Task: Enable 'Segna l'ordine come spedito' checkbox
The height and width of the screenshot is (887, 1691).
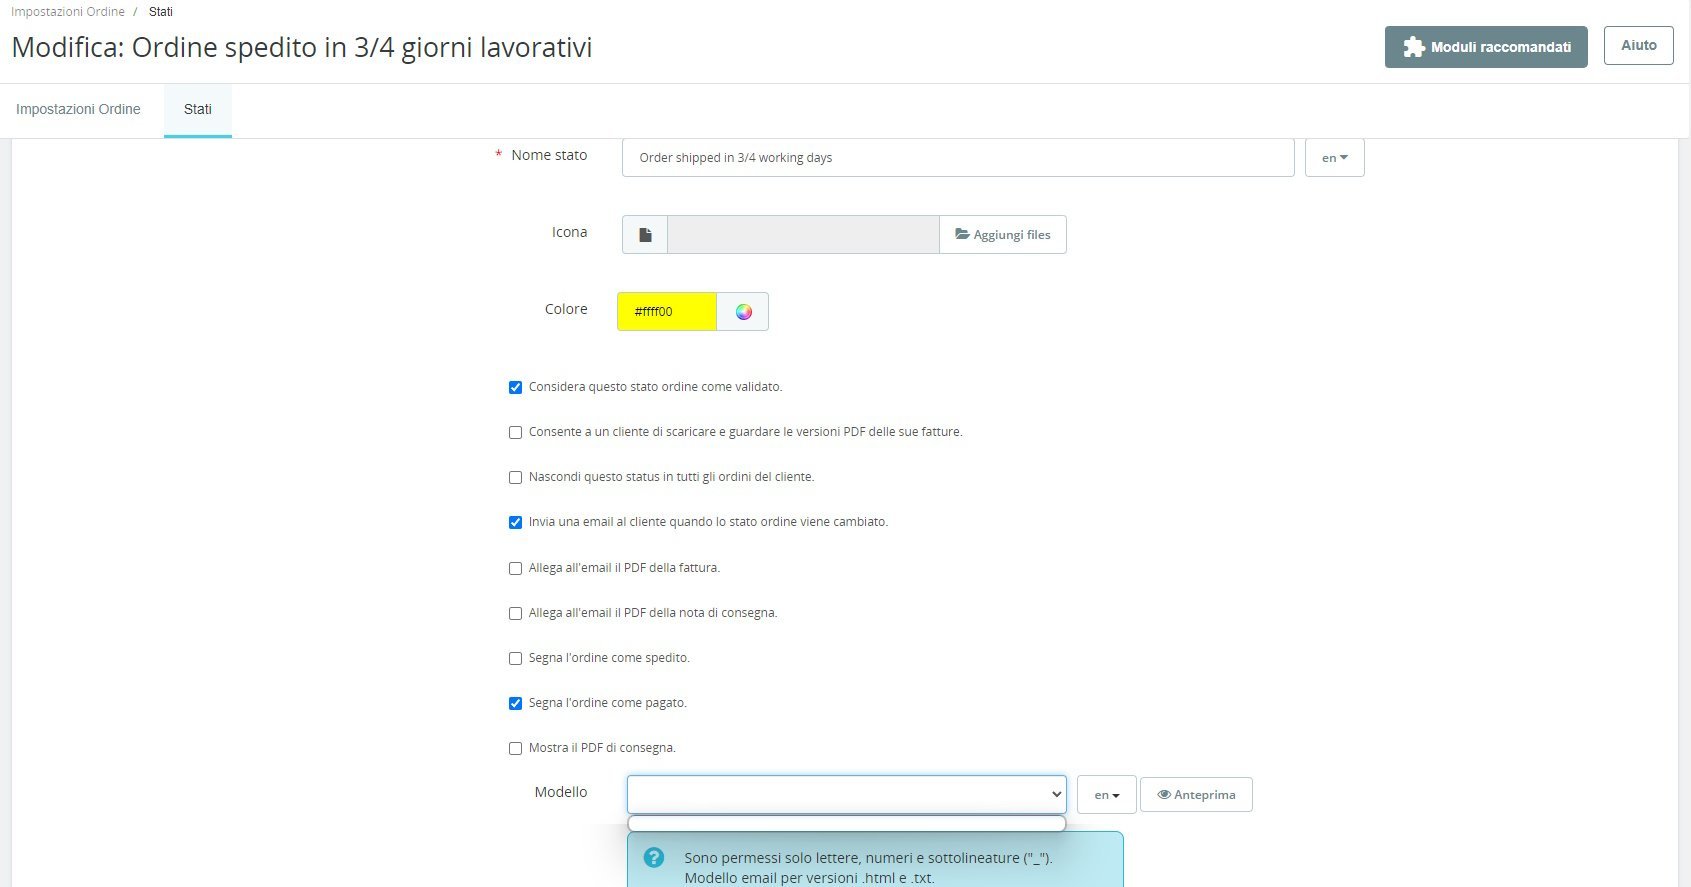Action: coord(516,658)
